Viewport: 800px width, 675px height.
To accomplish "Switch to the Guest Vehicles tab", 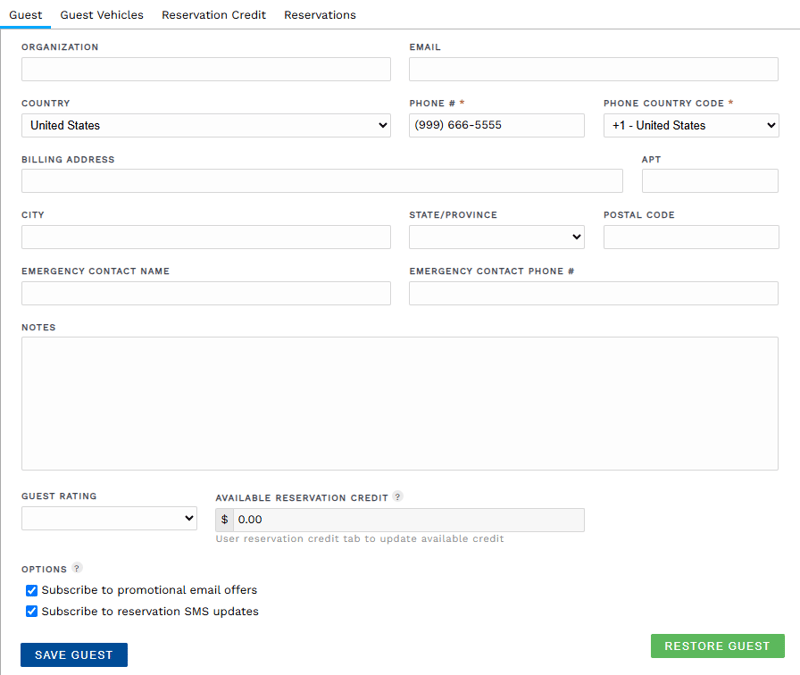I will click(x=101, y=15).
